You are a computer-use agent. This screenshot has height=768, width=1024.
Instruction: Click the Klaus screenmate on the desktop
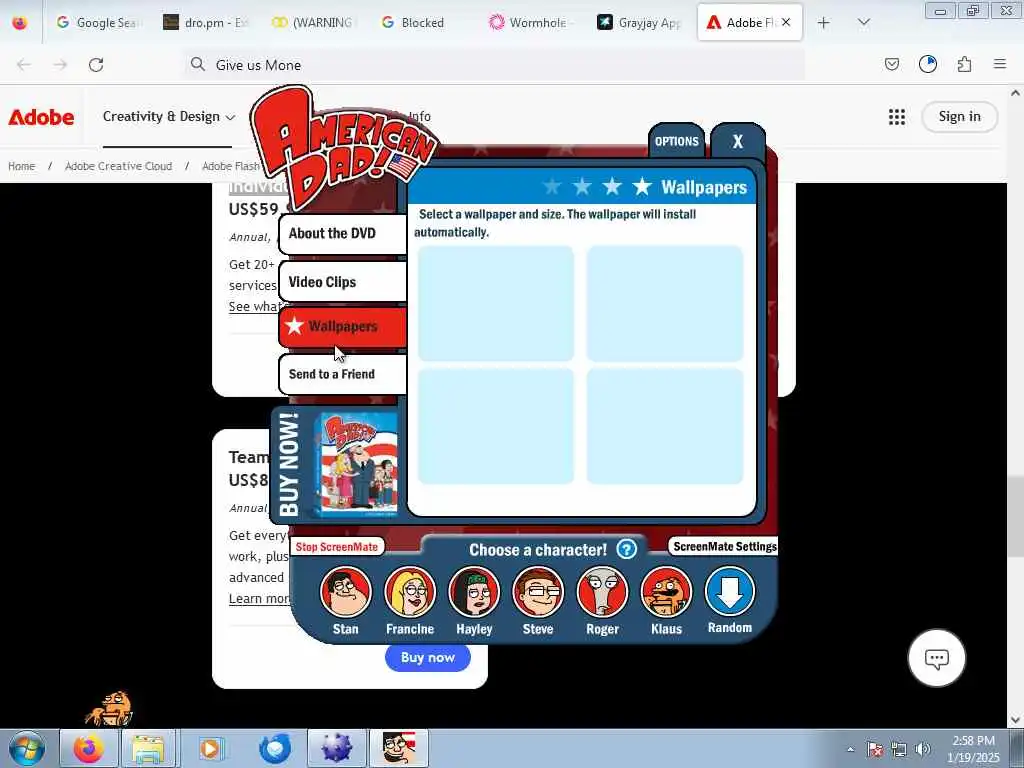click(x=110, y=708)
